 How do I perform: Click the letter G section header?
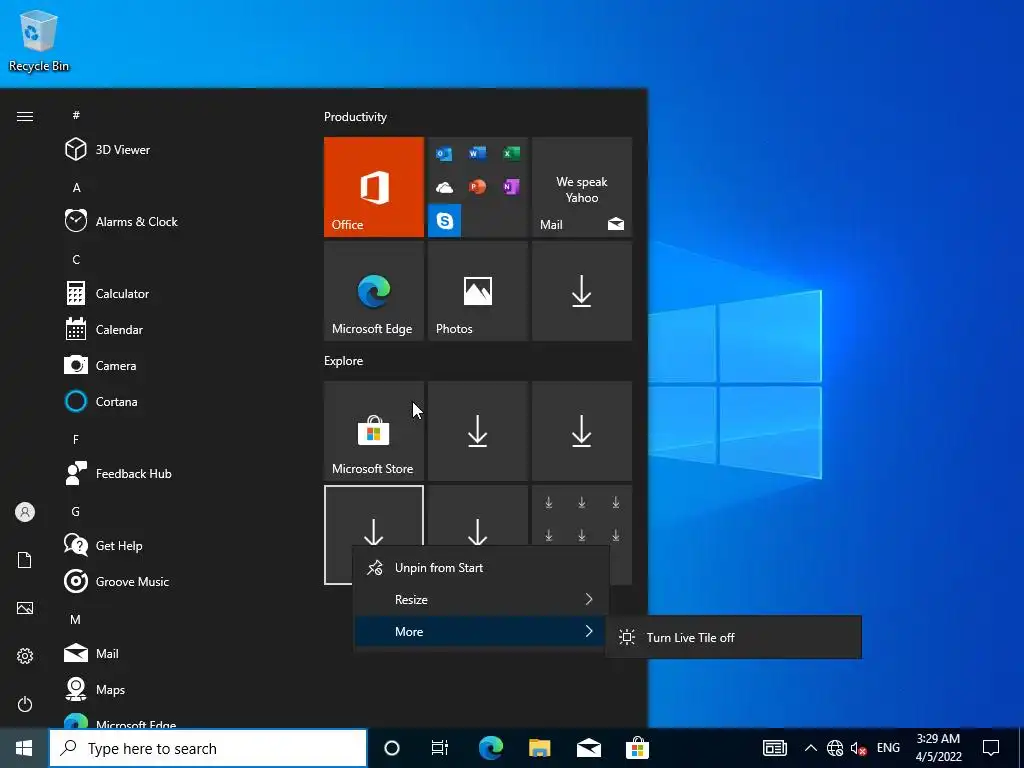coord(76,511)
